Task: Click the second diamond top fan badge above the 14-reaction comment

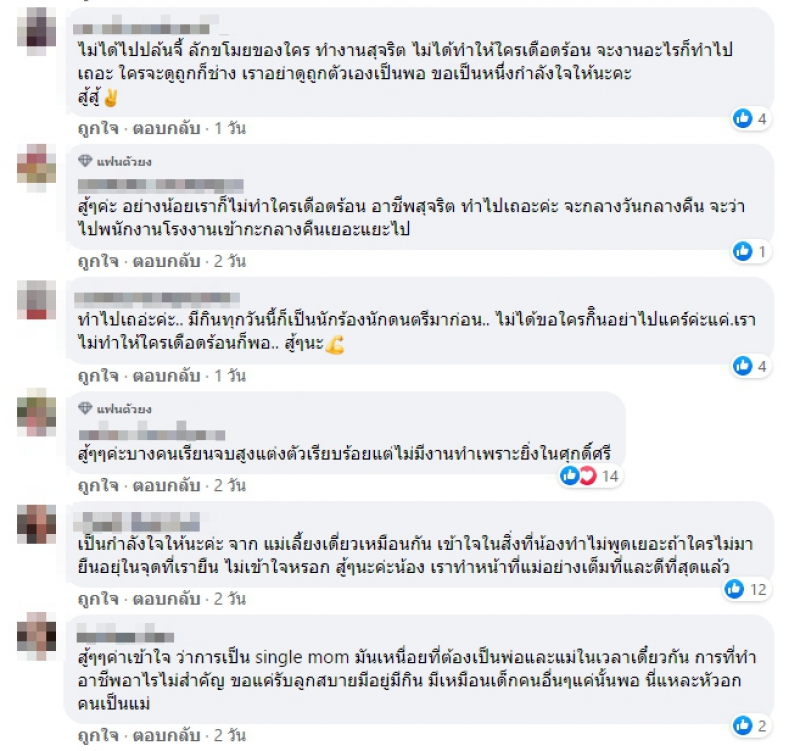Action: (x=85, y=408)
